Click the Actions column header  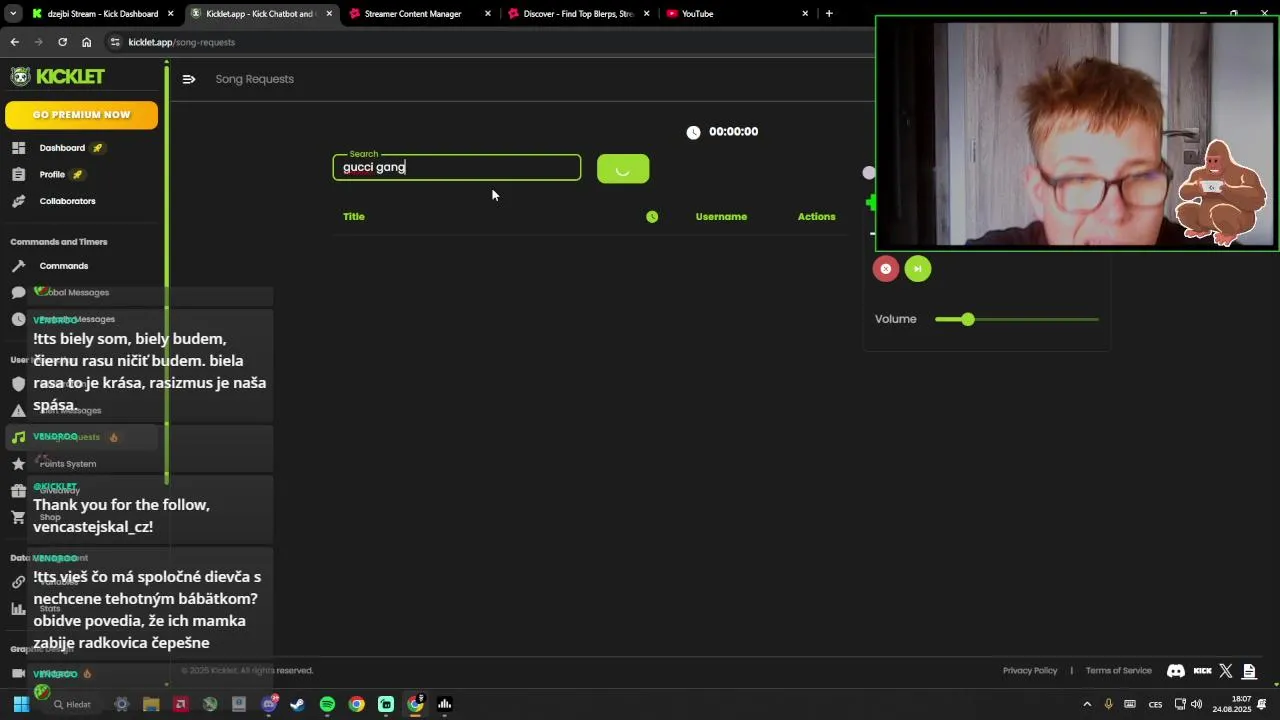pyautogui.click(x=816, y=216)
